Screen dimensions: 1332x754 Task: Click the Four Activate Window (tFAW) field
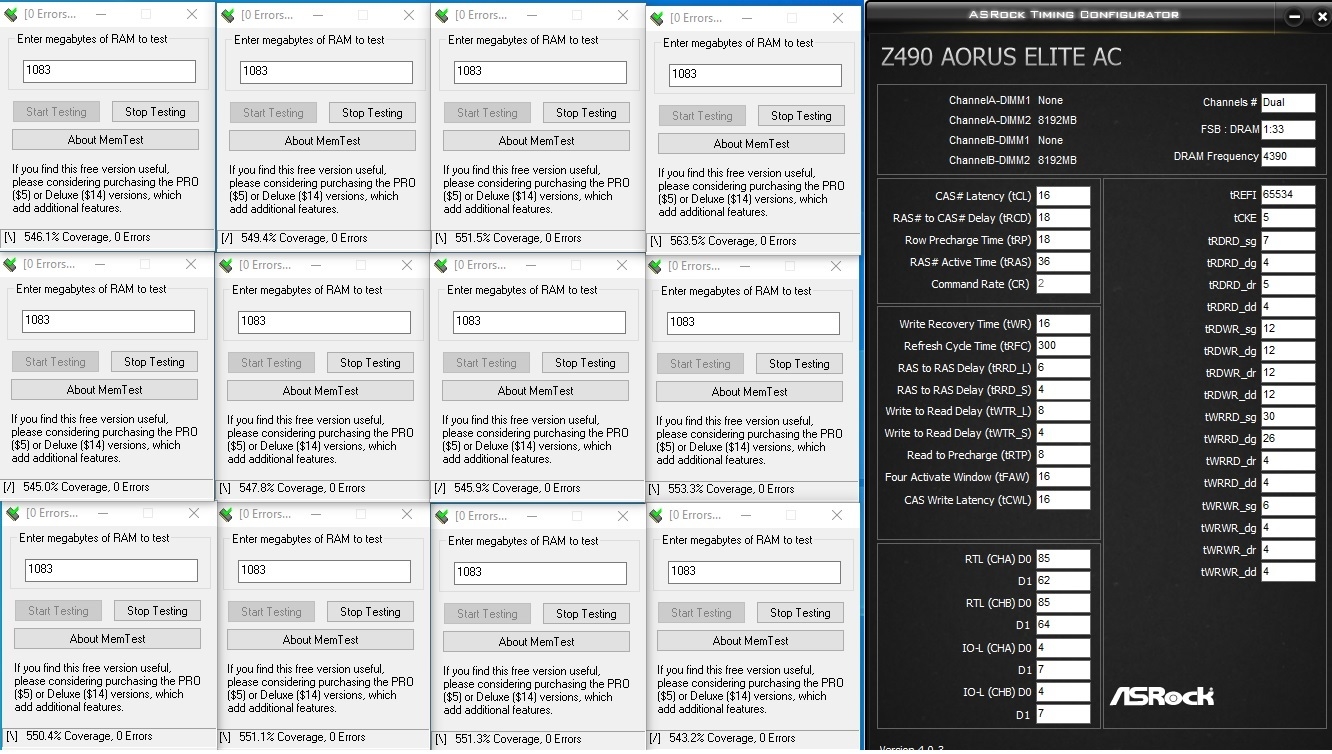(x=1063, y=477)
